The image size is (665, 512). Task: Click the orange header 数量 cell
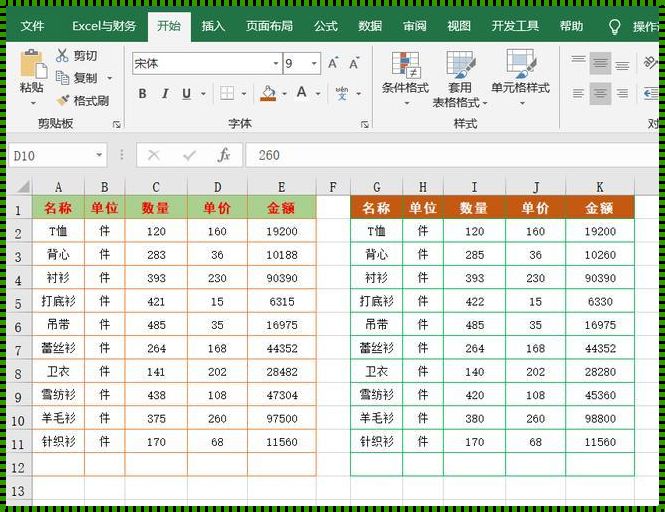(474, 208)
